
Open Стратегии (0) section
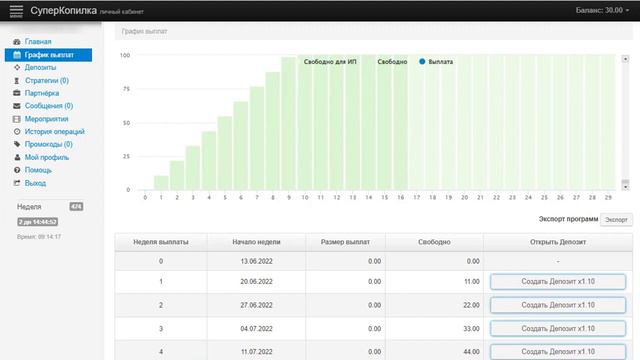pyautogui.click(x=47, y=80)
